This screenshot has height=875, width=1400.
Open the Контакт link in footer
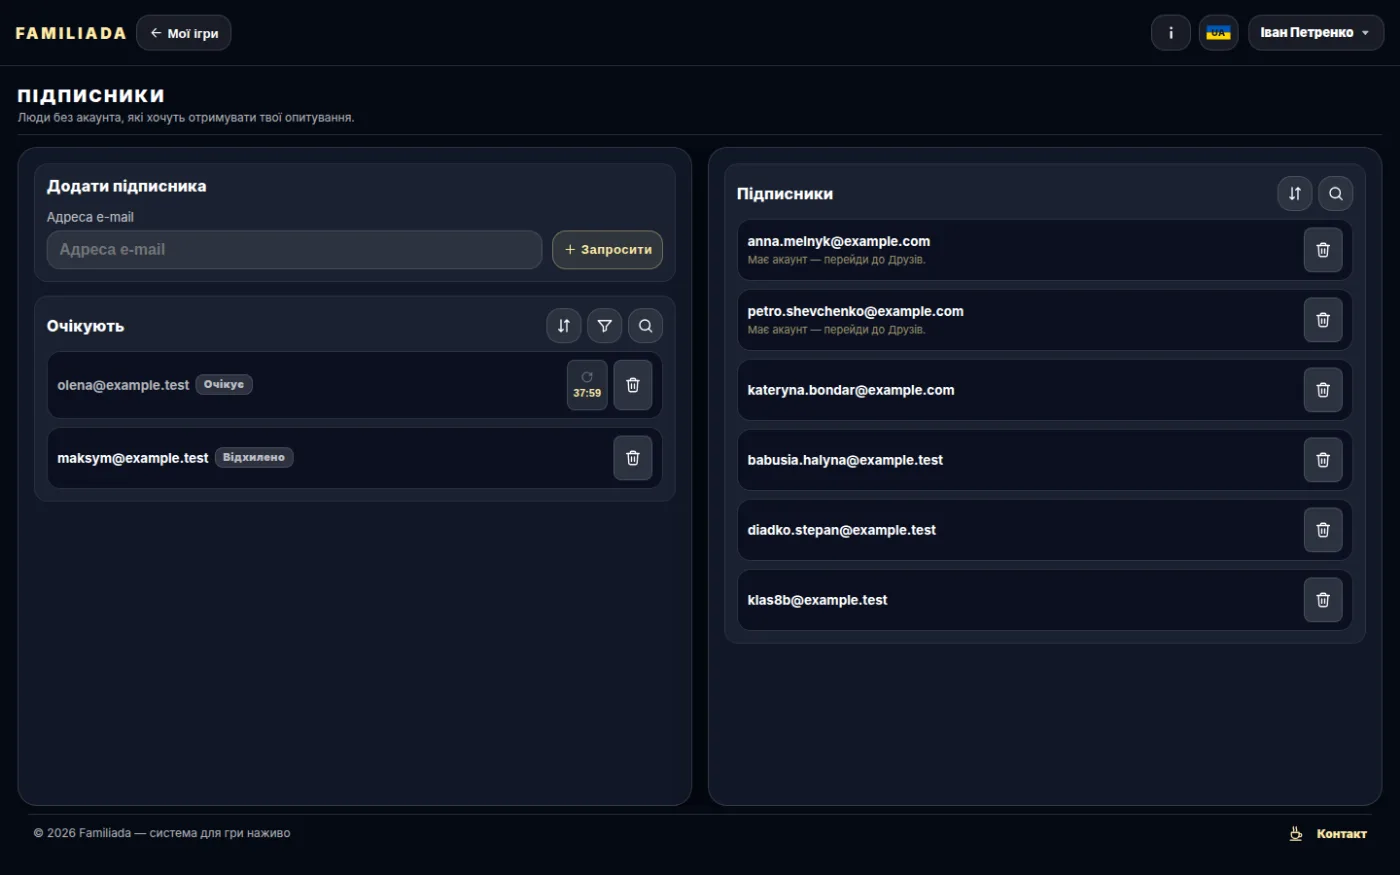point(1341,834)
